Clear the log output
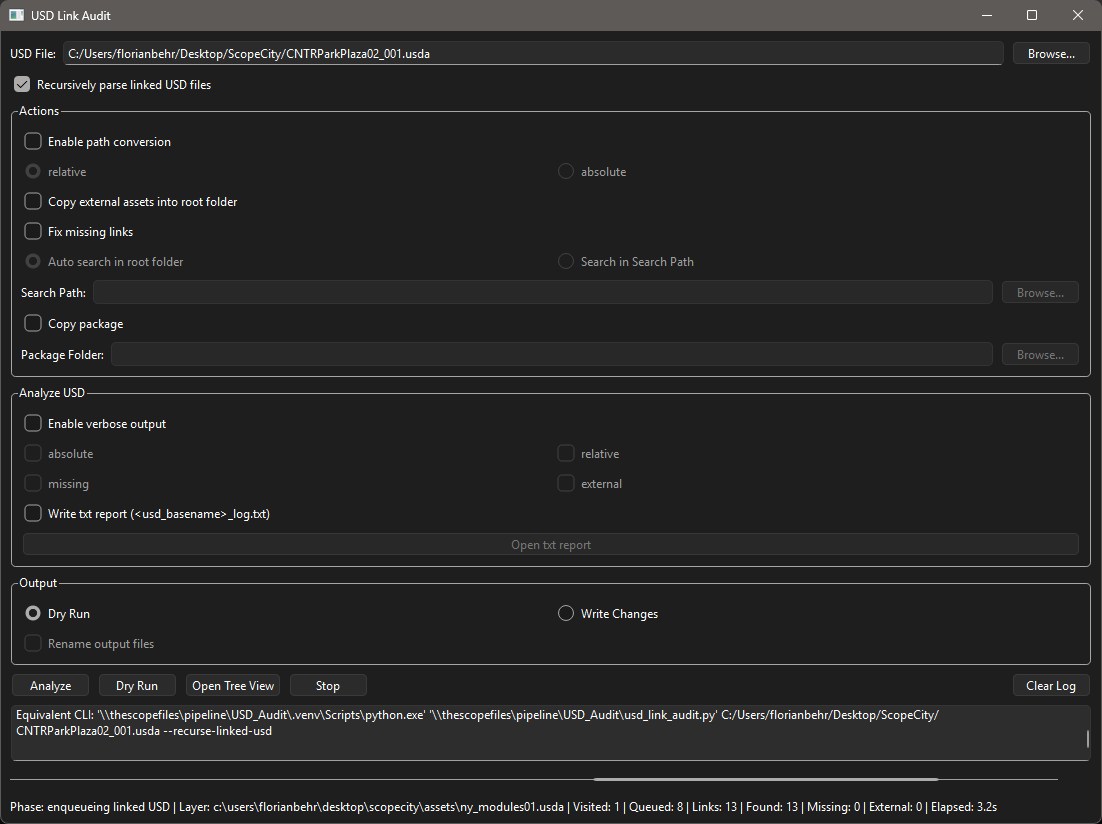 (1051, 685)
